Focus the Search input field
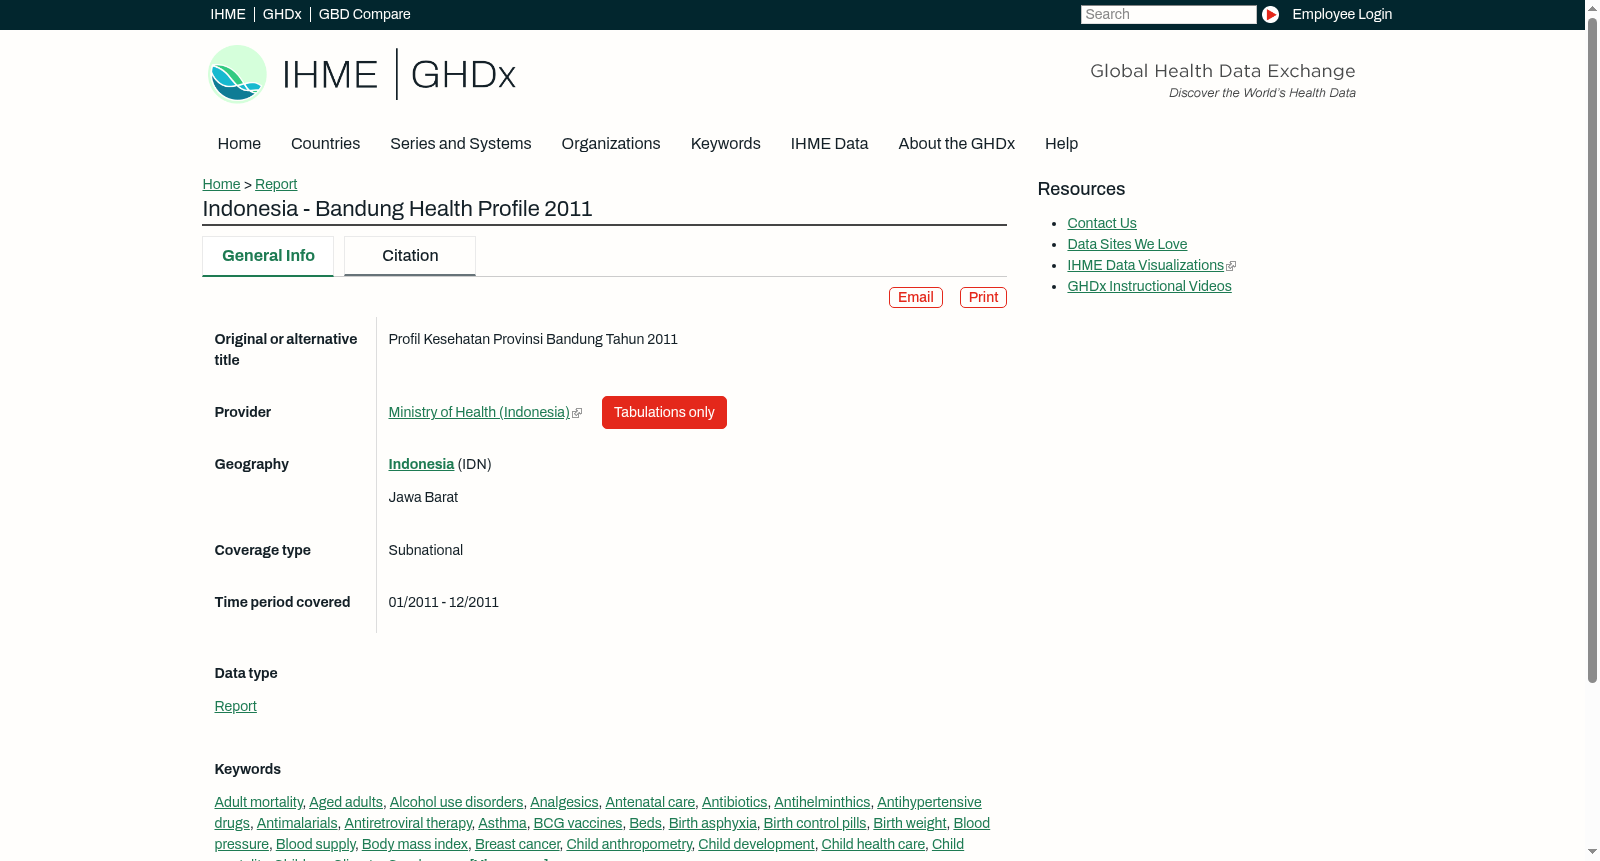1600x861 pixels. tap(1168, 14)
